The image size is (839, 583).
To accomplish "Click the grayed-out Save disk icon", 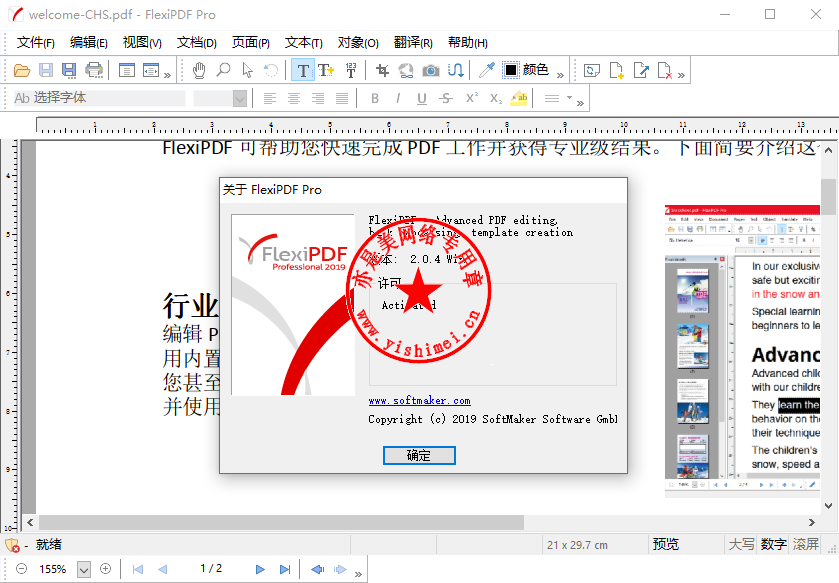I will (46, 70).
